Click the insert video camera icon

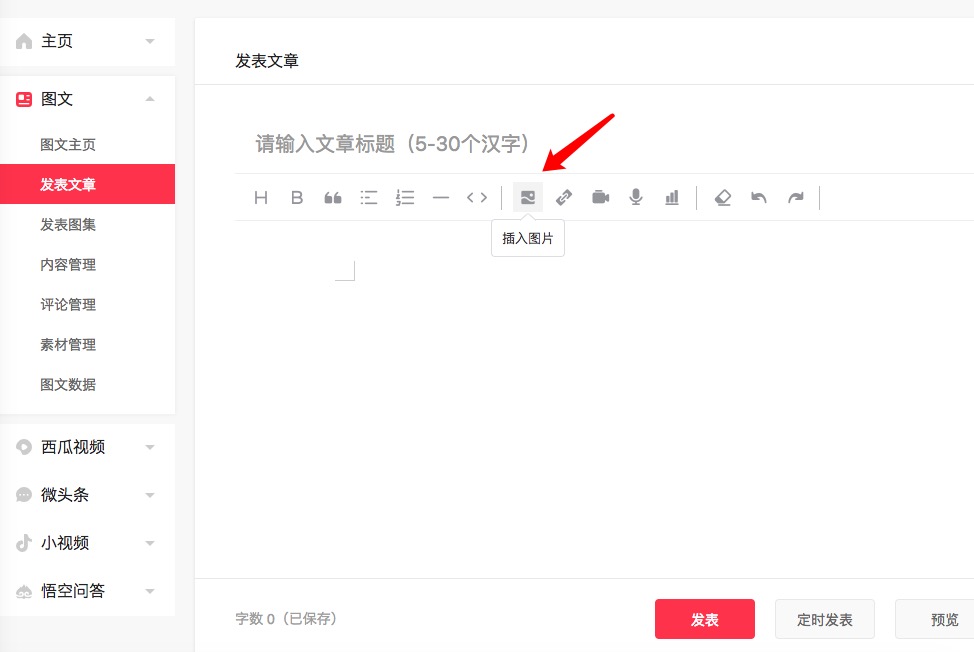[x=599, y=197]
